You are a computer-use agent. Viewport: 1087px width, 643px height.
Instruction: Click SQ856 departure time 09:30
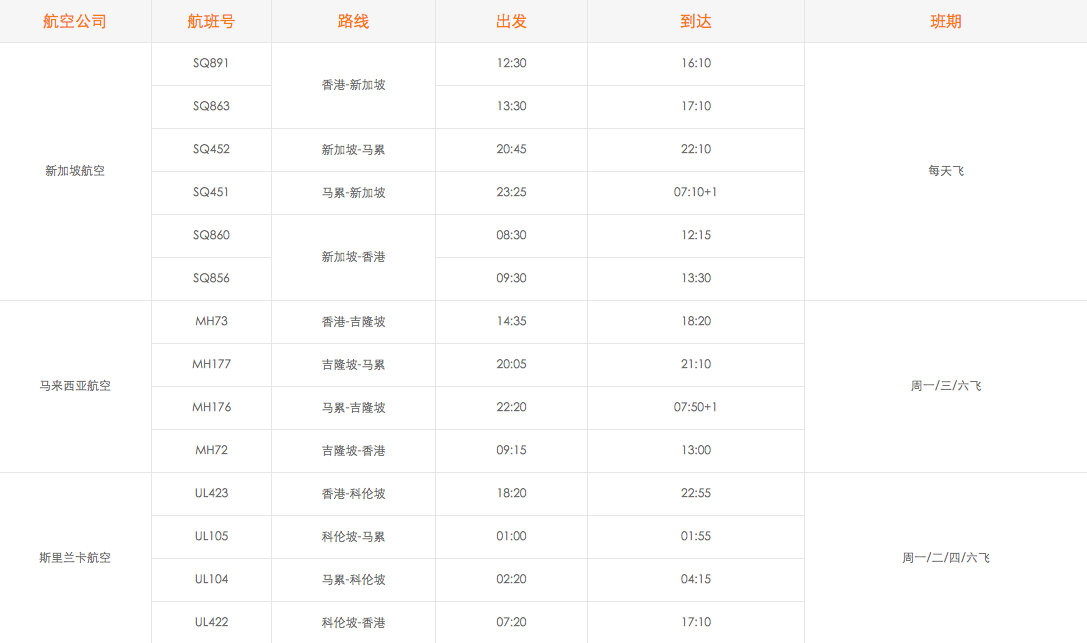click(512, 278)
